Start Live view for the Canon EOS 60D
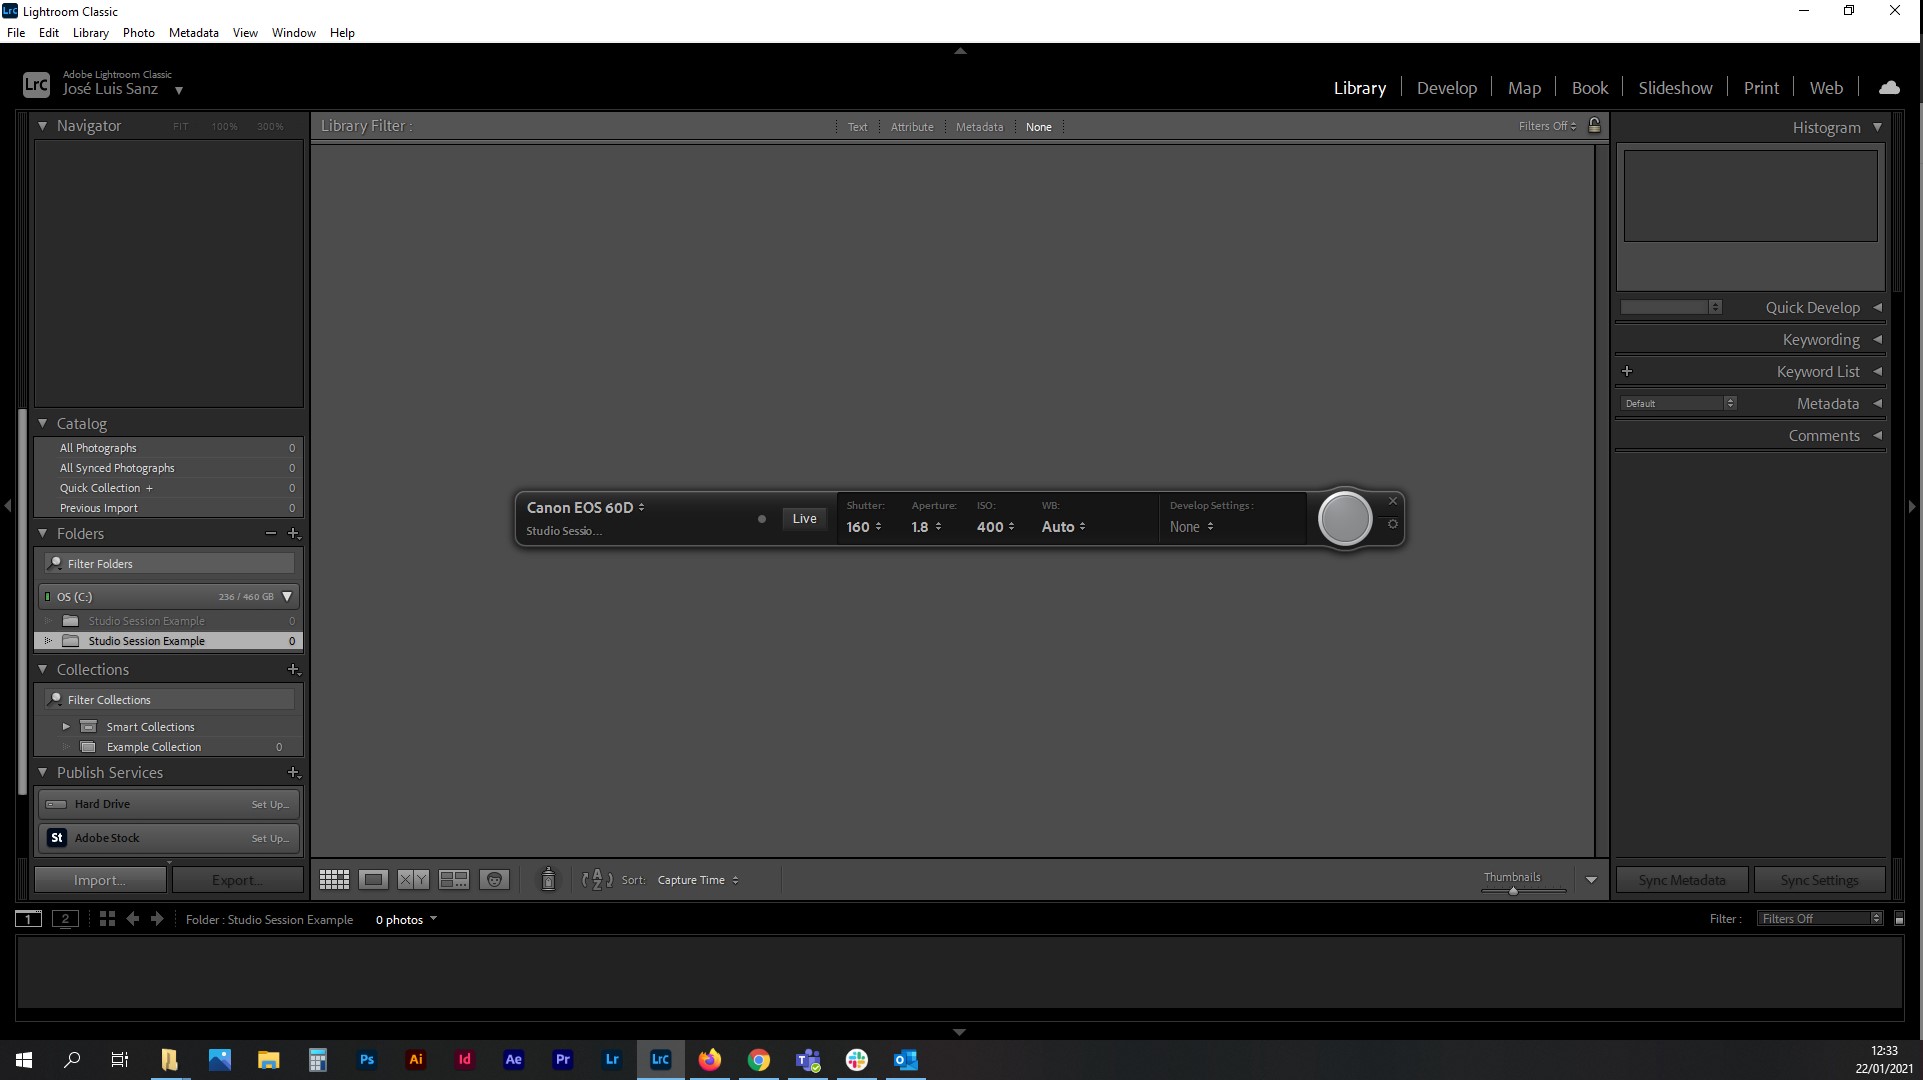This screenshot has width=1923, height=1080. (x=804, y=518)
